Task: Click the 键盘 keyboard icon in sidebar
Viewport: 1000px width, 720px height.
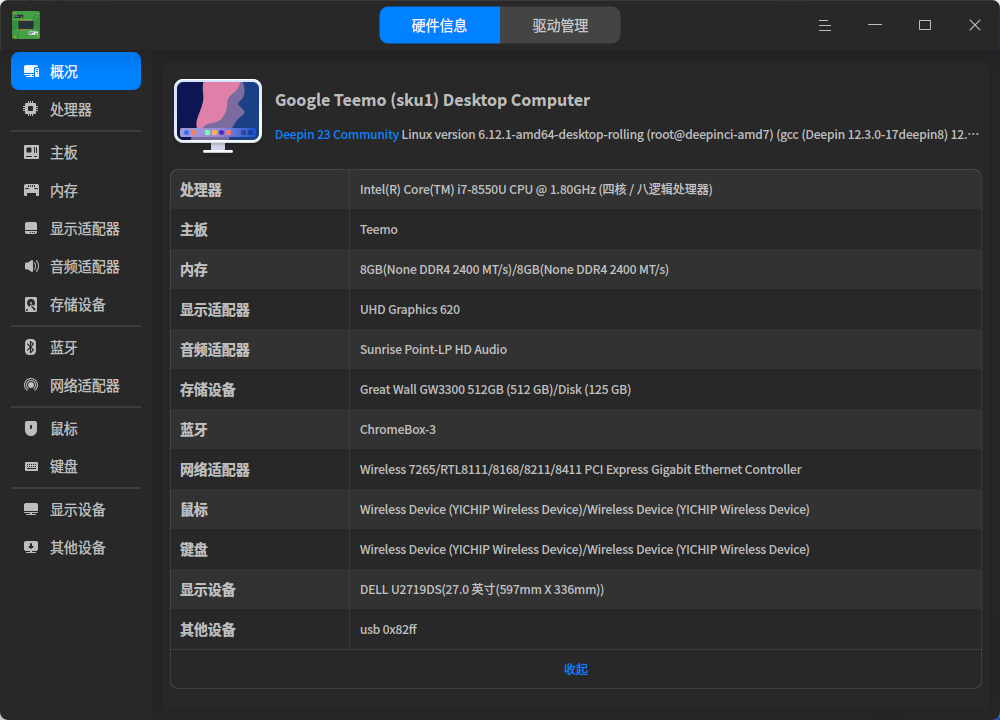Action: (x=31, y=466)
